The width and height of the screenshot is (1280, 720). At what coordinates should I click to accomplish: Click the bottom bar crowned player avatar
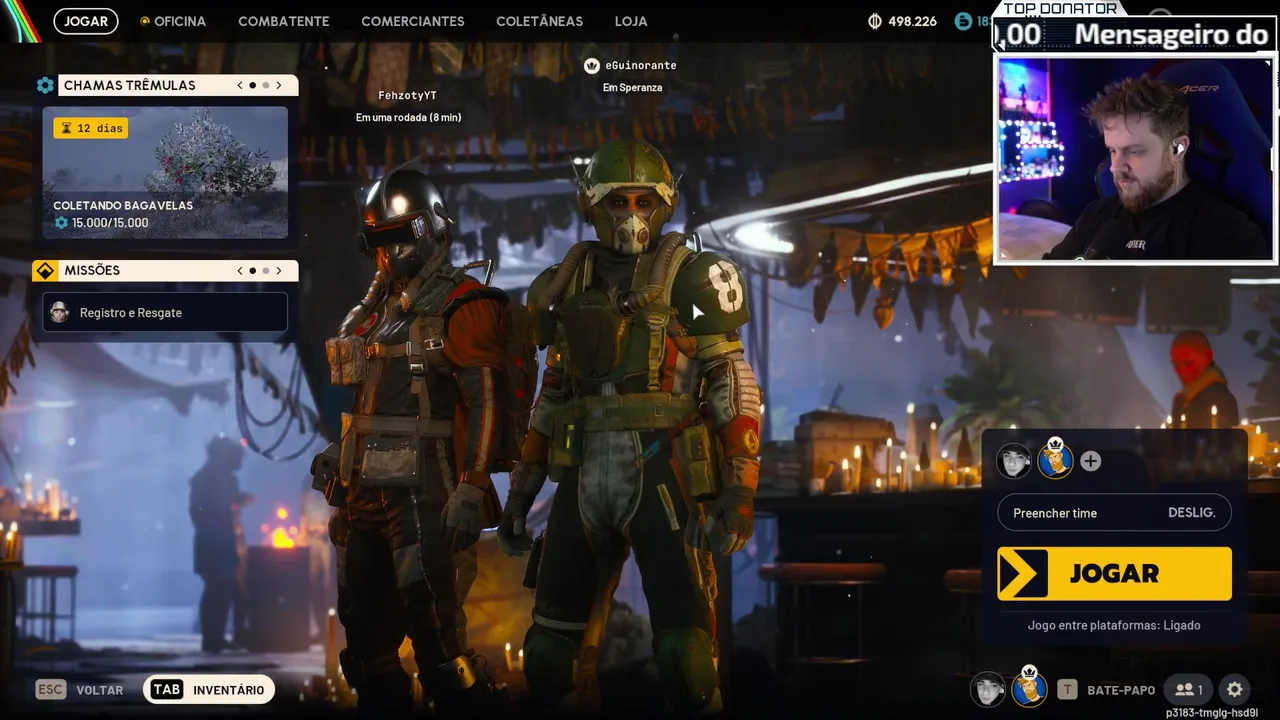coord(1029,688)
